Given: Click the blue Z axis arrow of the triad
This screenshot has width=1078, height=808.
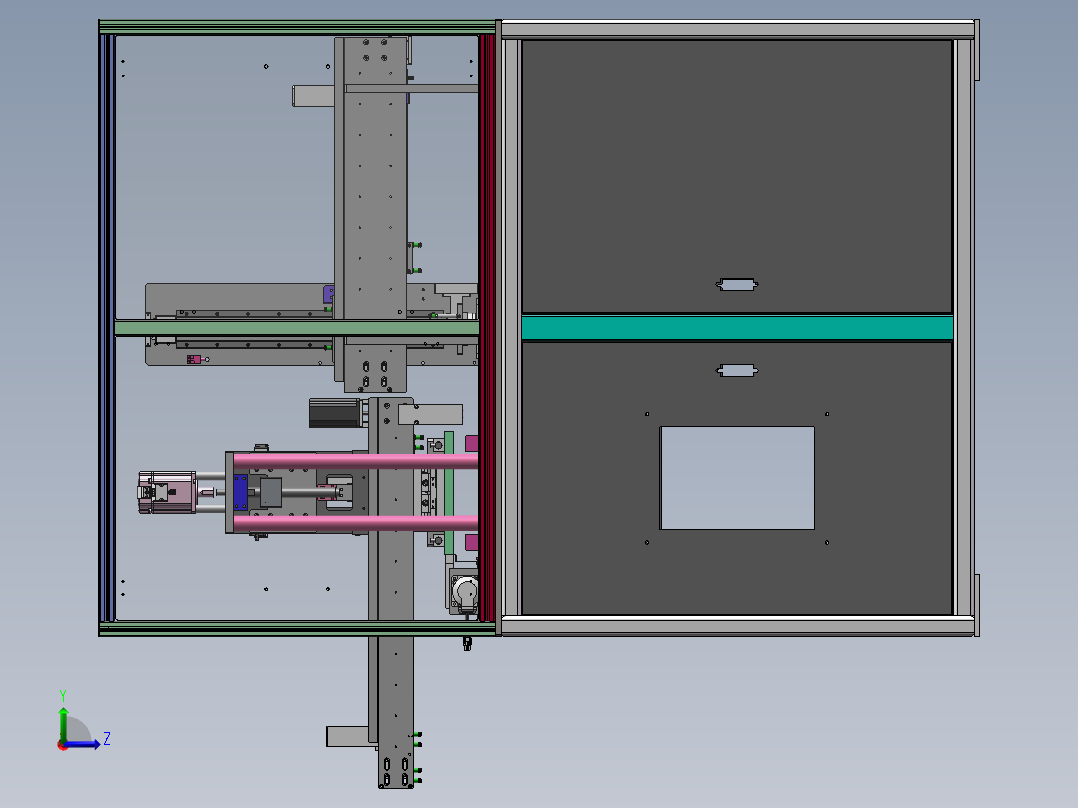Looking at the screenshot, I should pyautogui.click(x=84, y=744).
